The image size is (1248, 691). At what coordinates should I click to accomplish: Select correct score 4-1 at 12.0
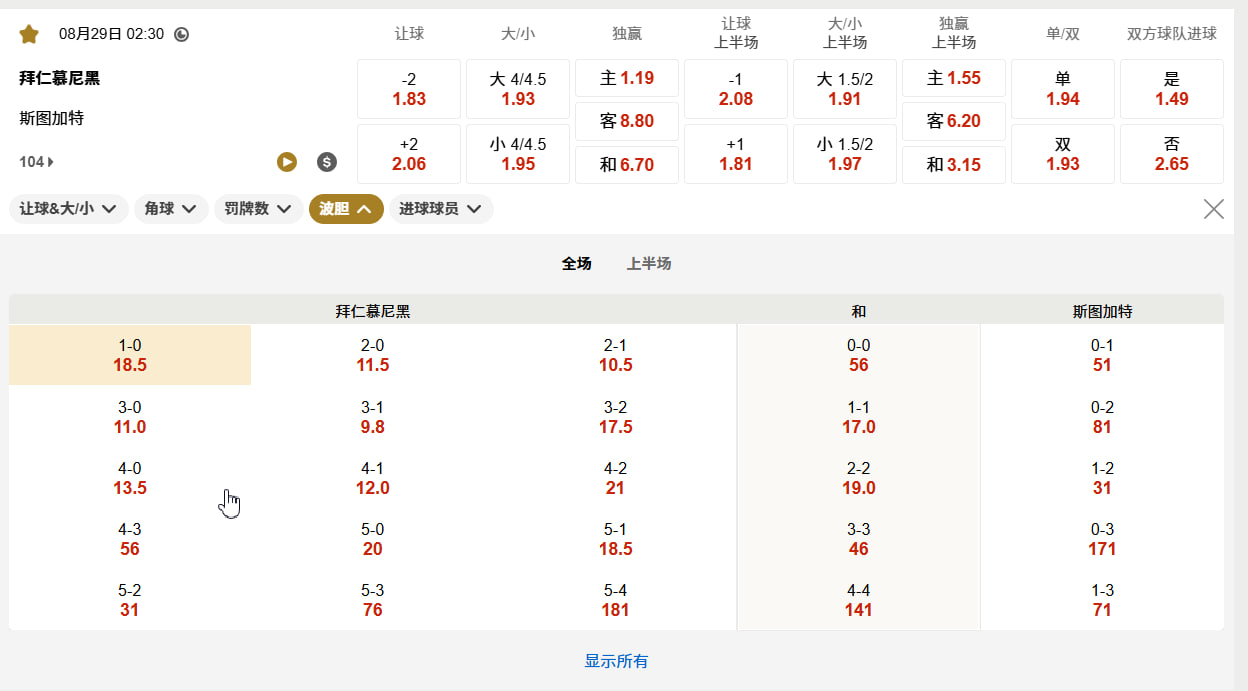373,478
